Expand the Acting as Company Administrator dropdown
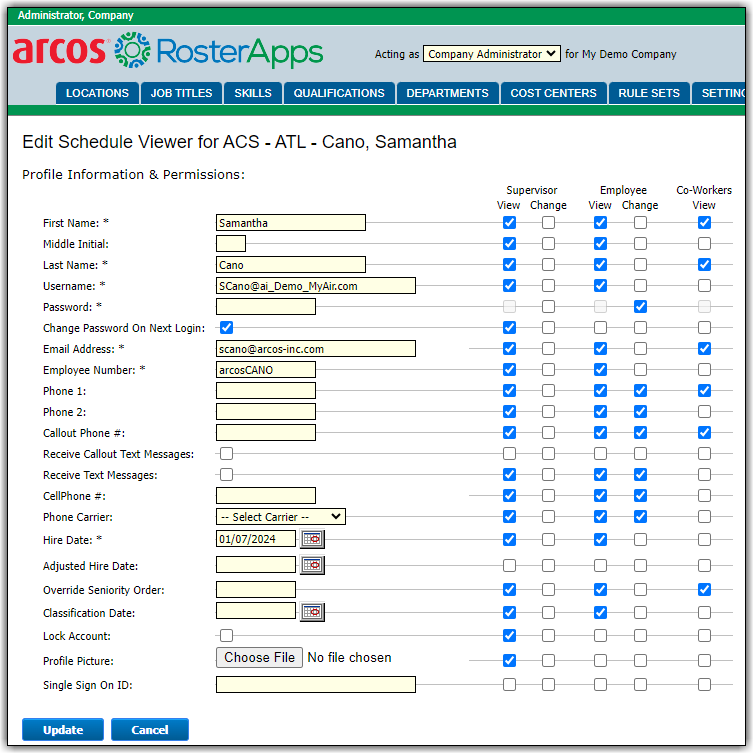The width and height of the screenshot is (754, 754). click(491, 54)
